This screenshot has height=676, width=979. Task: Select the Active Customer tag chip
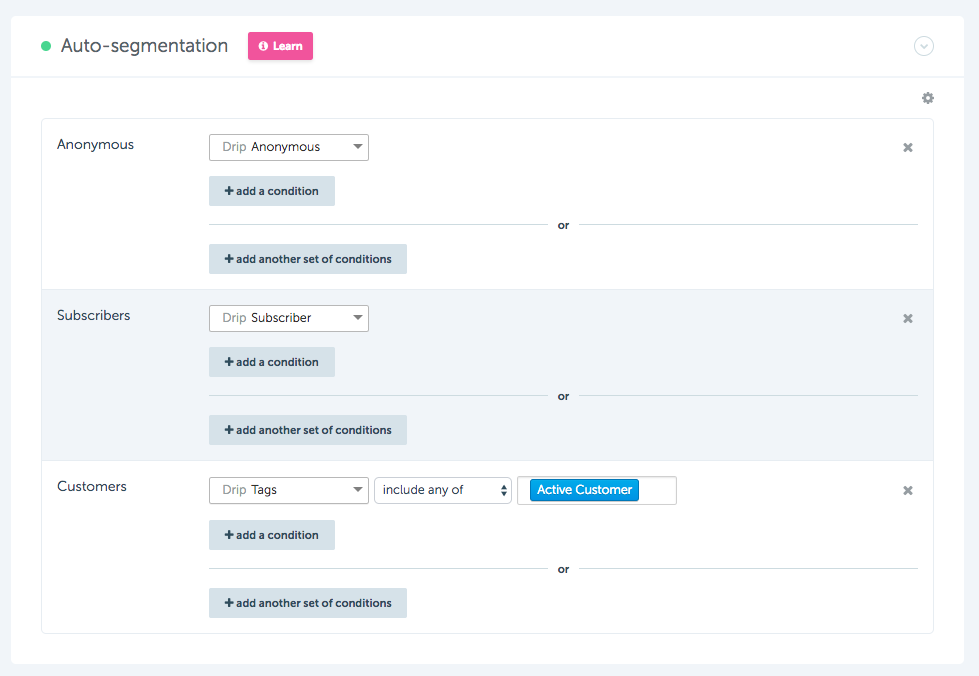(584, 490)
